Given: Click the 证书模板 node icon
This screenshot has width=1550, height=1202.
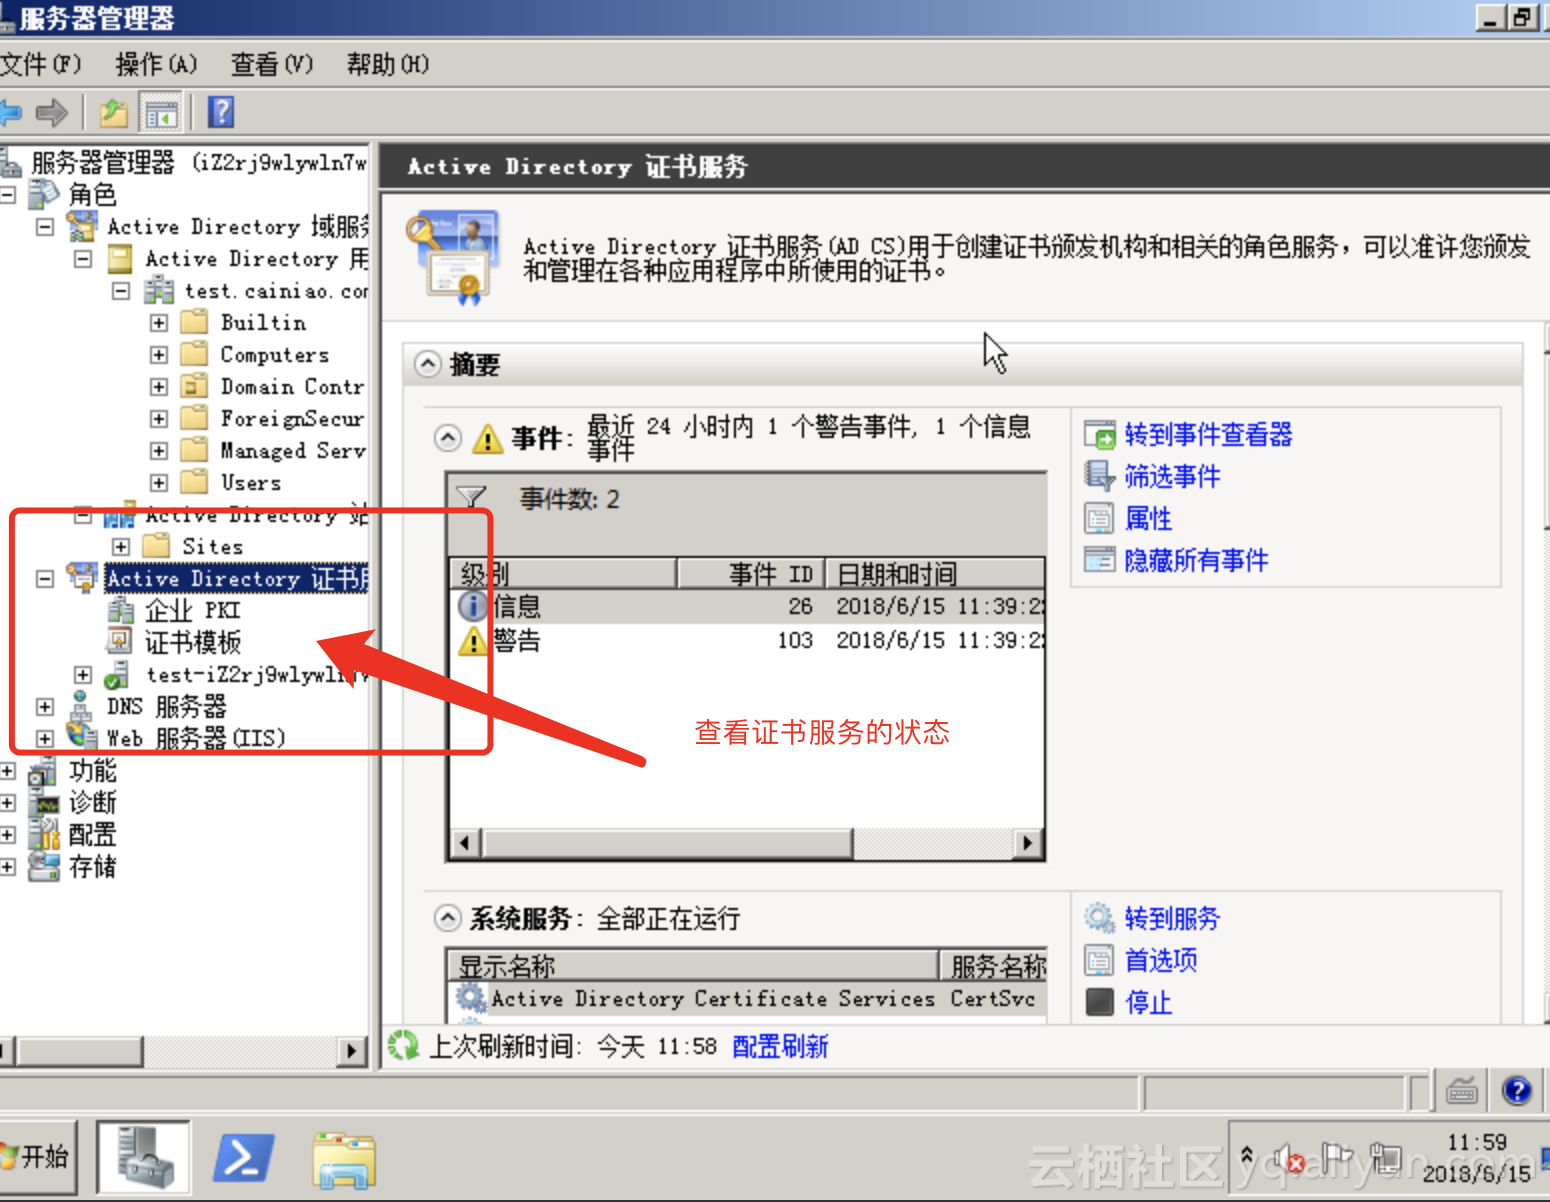Looking at the screenshot, I should pos(120,641).
